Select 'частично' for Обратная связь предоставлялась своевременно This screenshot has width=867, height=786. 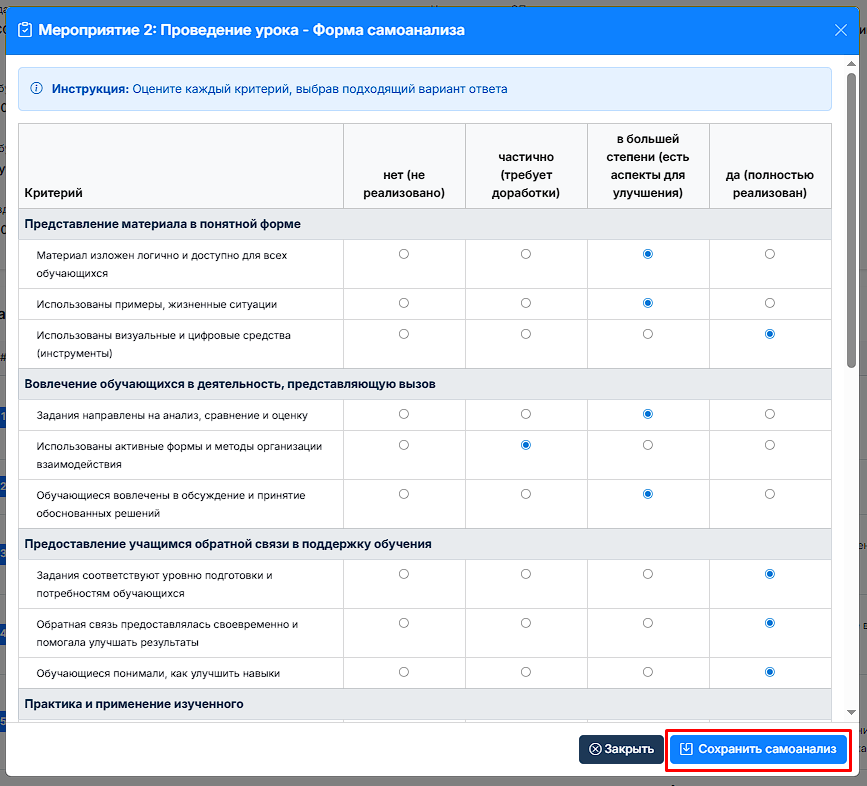[x=526, y=623]
